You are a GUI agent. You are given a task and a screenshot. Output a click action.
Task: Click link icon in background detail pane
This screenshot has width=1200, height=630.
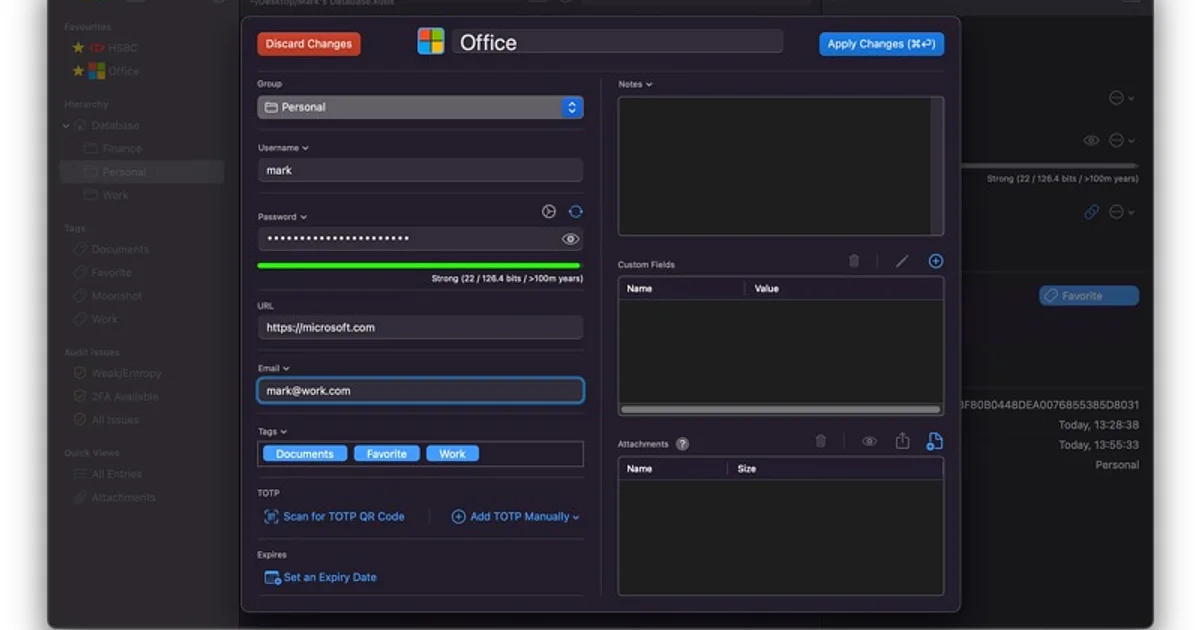tap(1092, 212)
